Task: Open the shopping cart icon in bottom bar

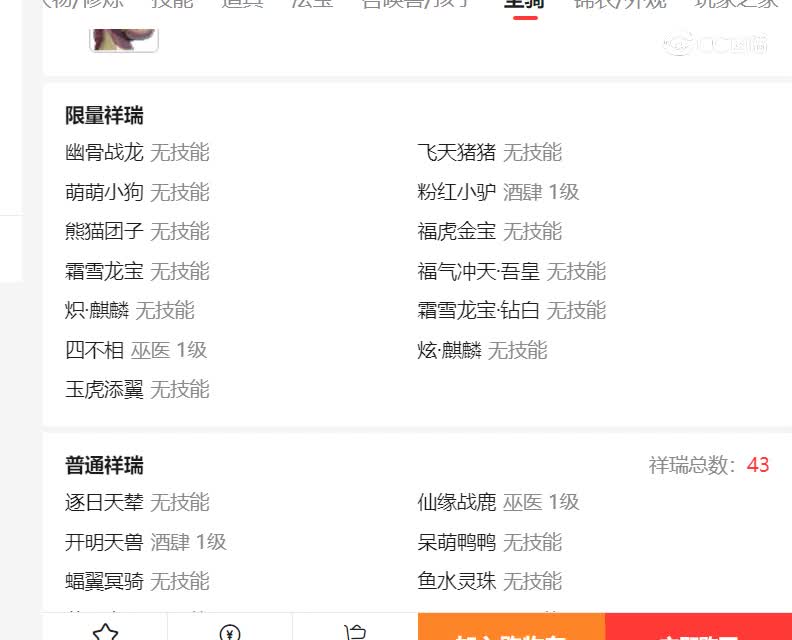Action: (x=356, y=632)
